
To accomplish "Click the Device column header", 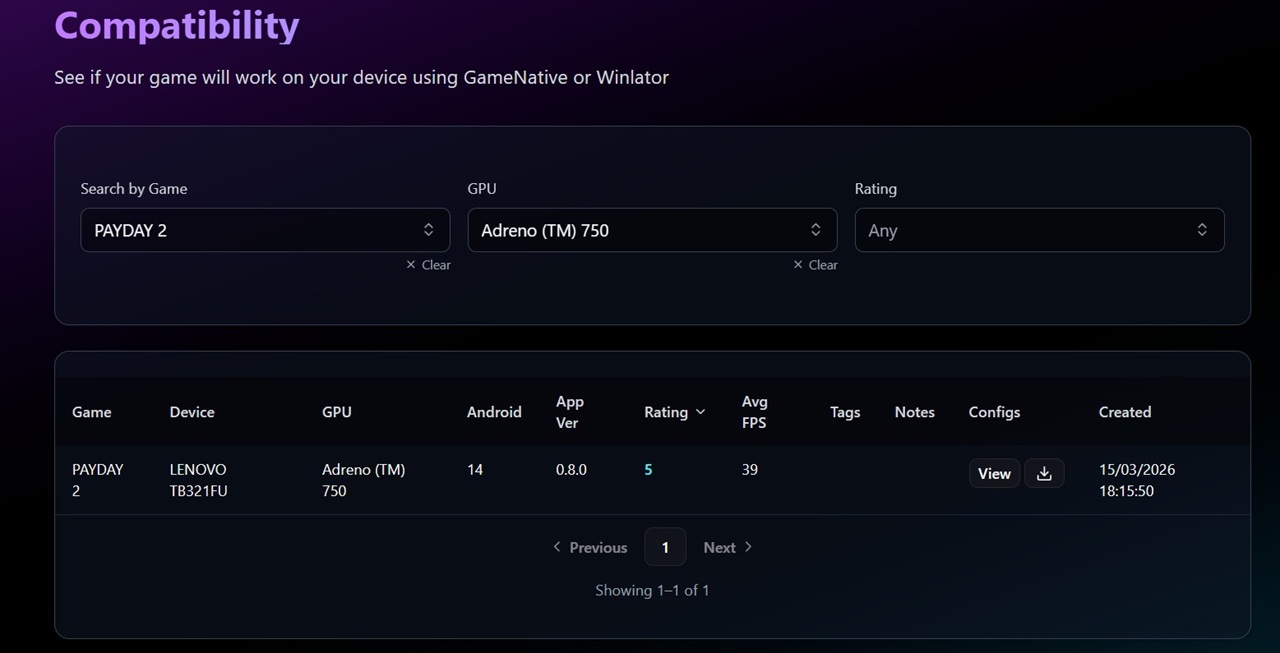I will click(192, 412).
